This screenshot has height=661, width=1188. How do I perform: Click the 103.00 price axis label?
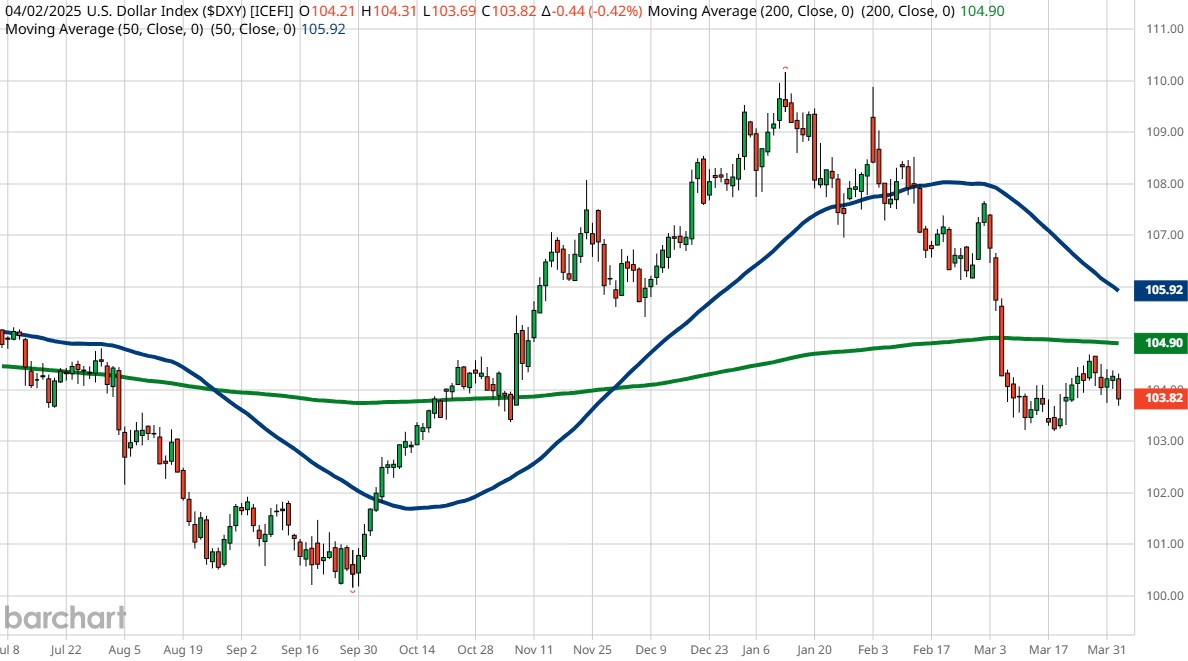point(1165,441)
